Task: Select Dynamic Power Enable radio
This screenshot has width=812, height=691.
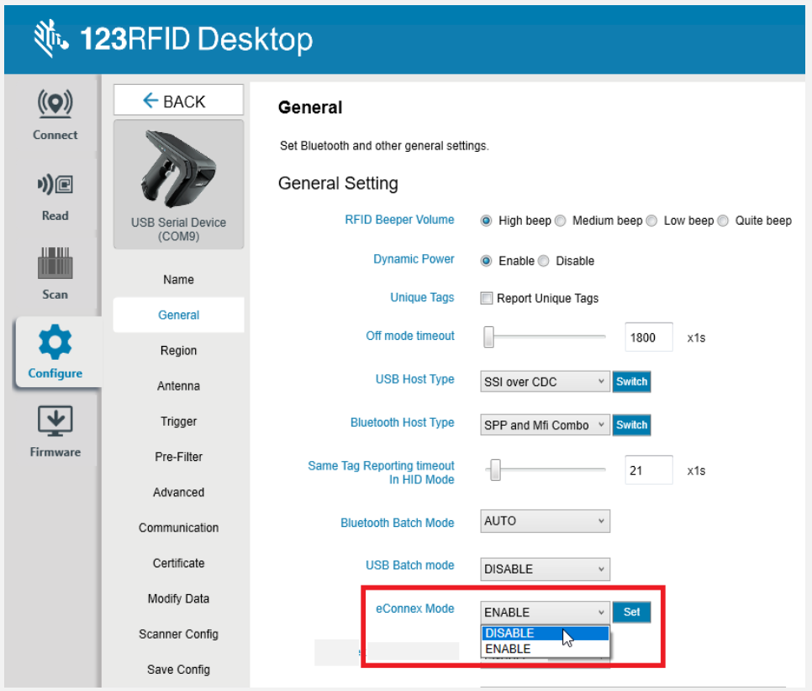Action: (x=486, y=261)
